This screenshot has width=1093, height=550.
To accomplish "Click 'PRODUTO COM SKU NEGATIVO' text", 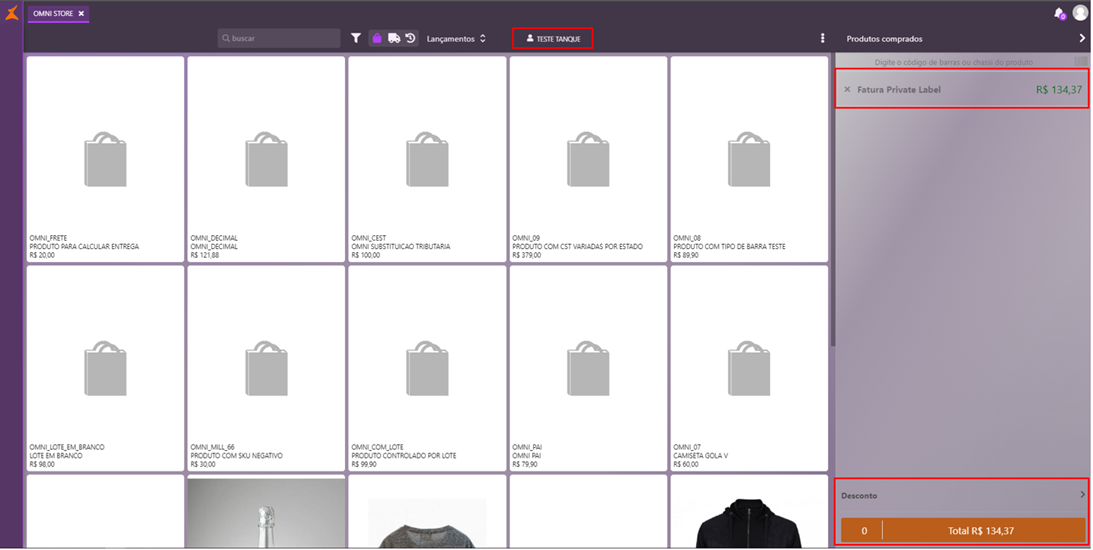I will (236, 456).
